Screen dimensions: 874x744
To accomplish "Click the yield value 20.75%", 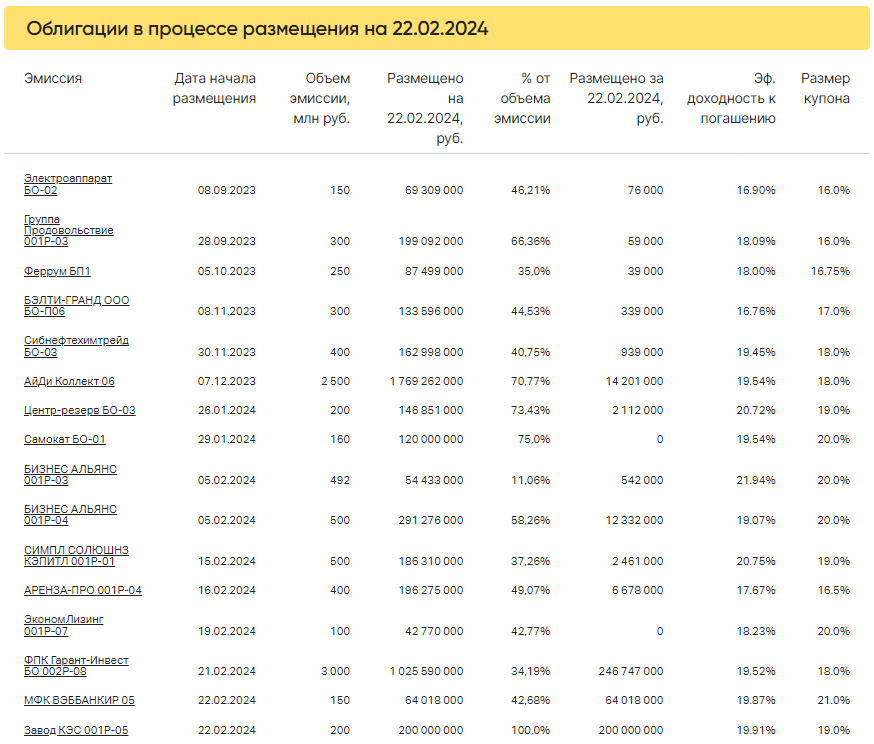I will click(x=756, y=561).
